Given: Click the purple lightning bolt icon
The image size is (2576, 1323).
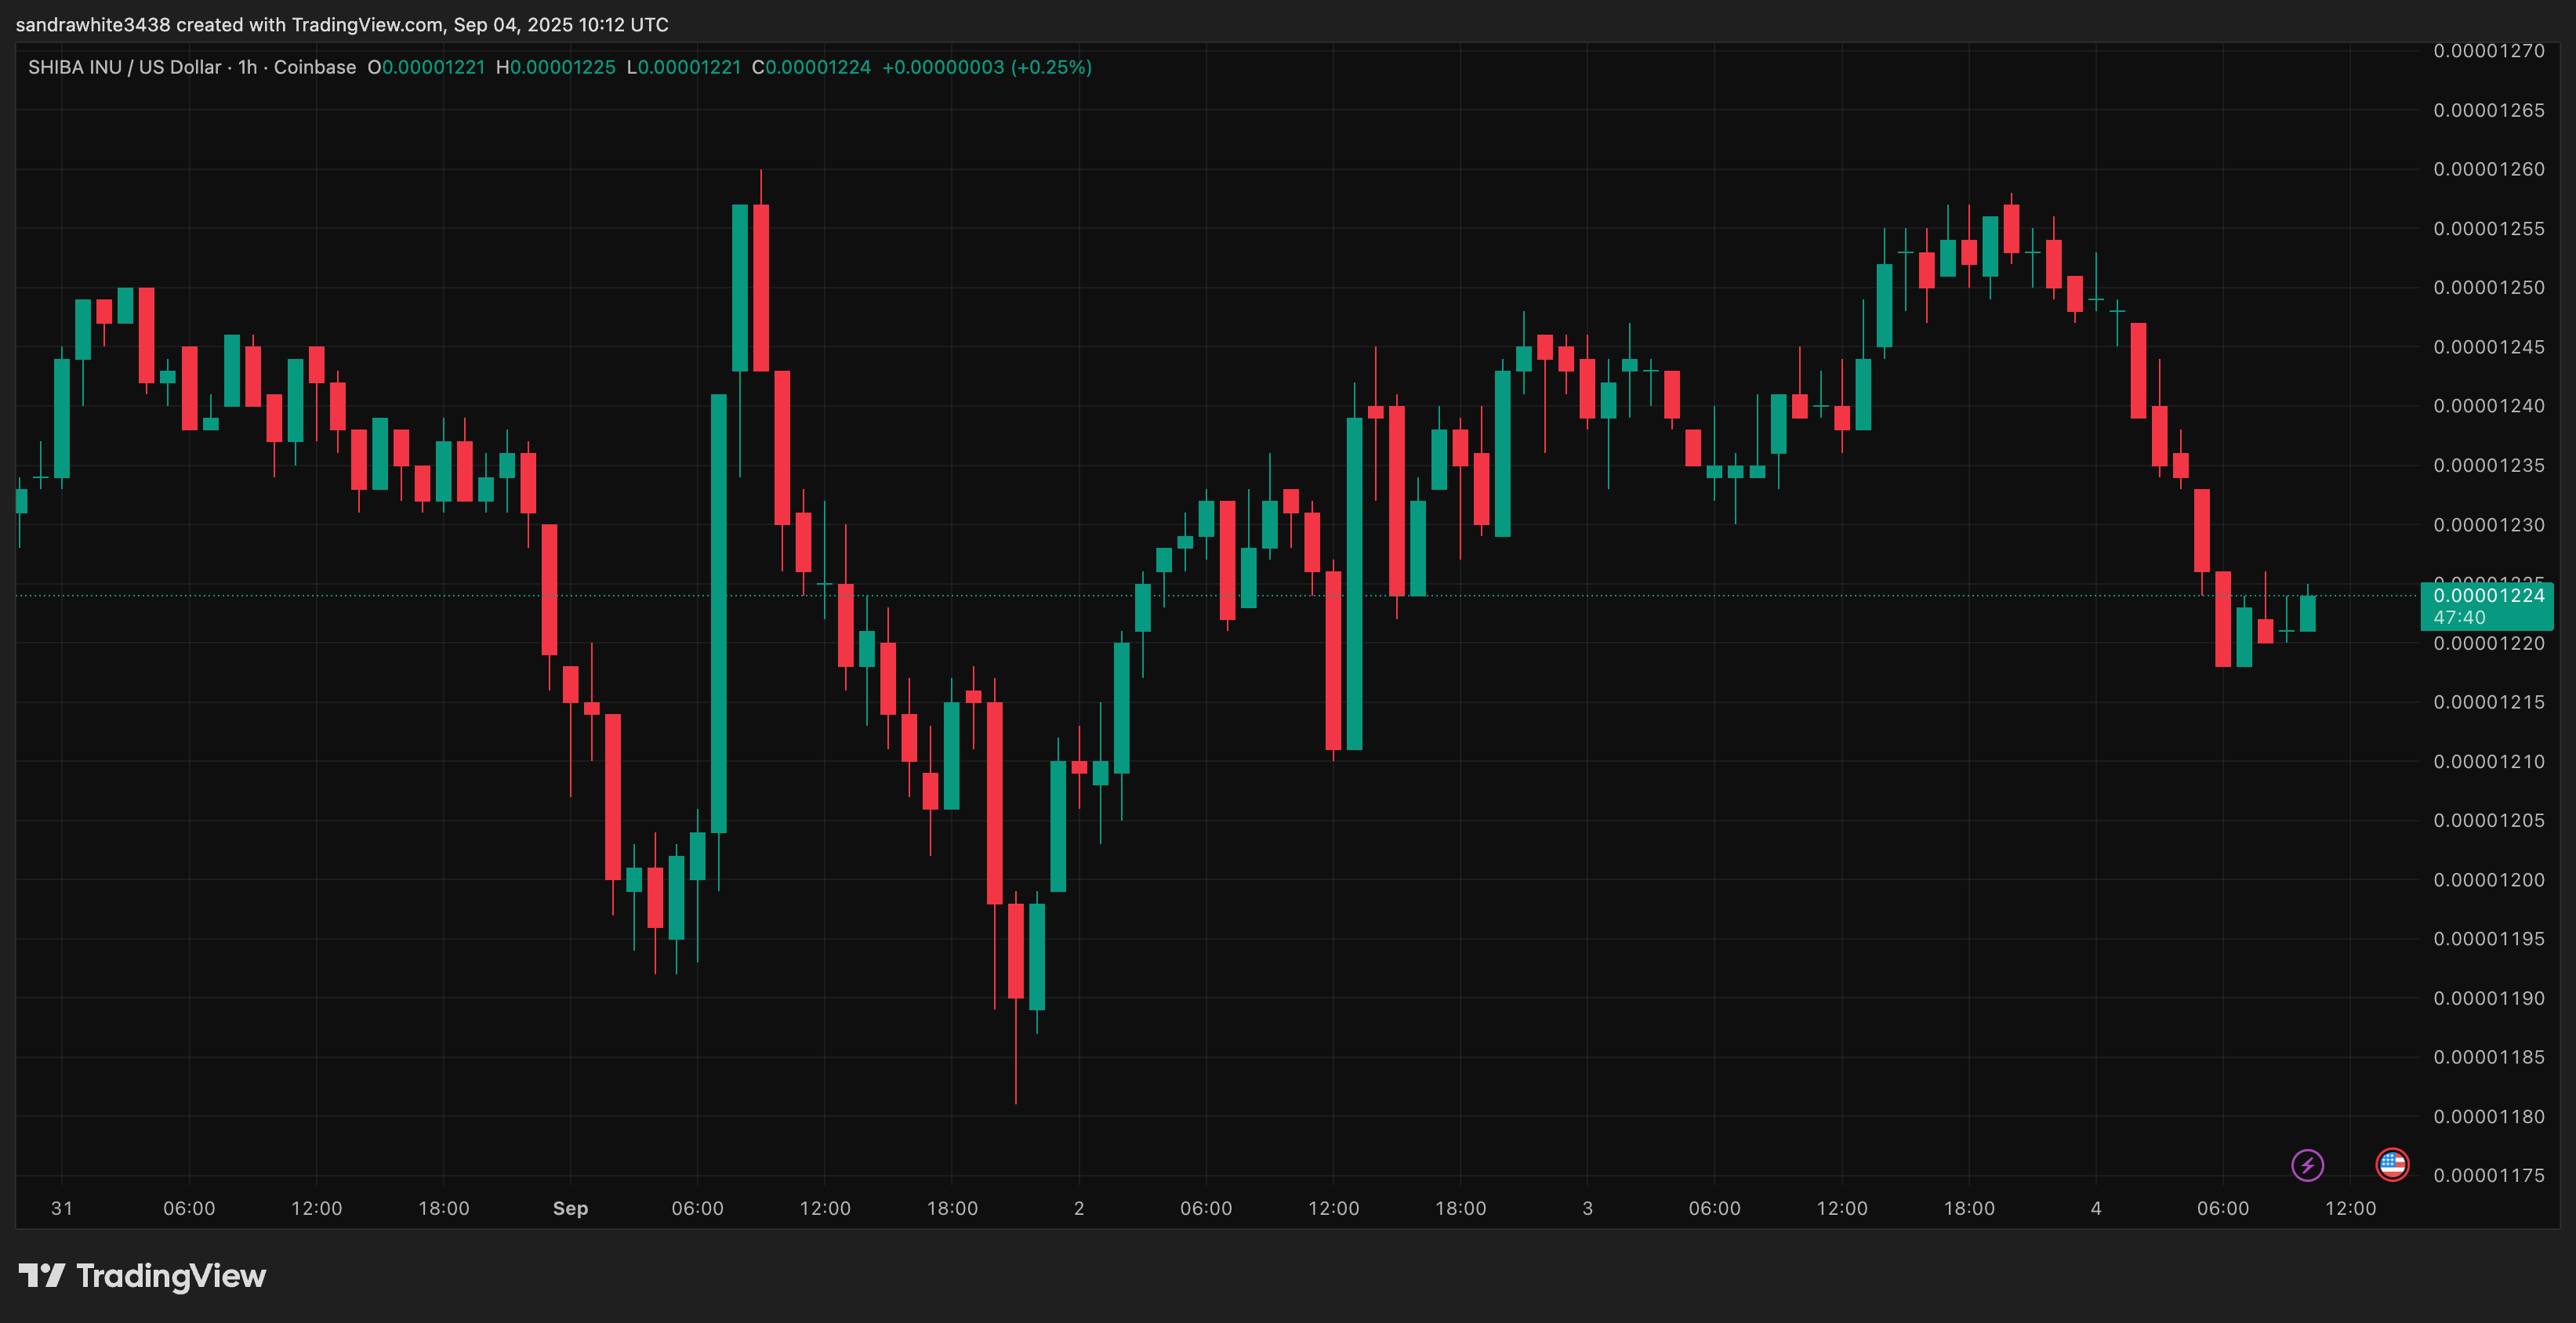Looking at the screenshot, I should coord(2307,1165).
